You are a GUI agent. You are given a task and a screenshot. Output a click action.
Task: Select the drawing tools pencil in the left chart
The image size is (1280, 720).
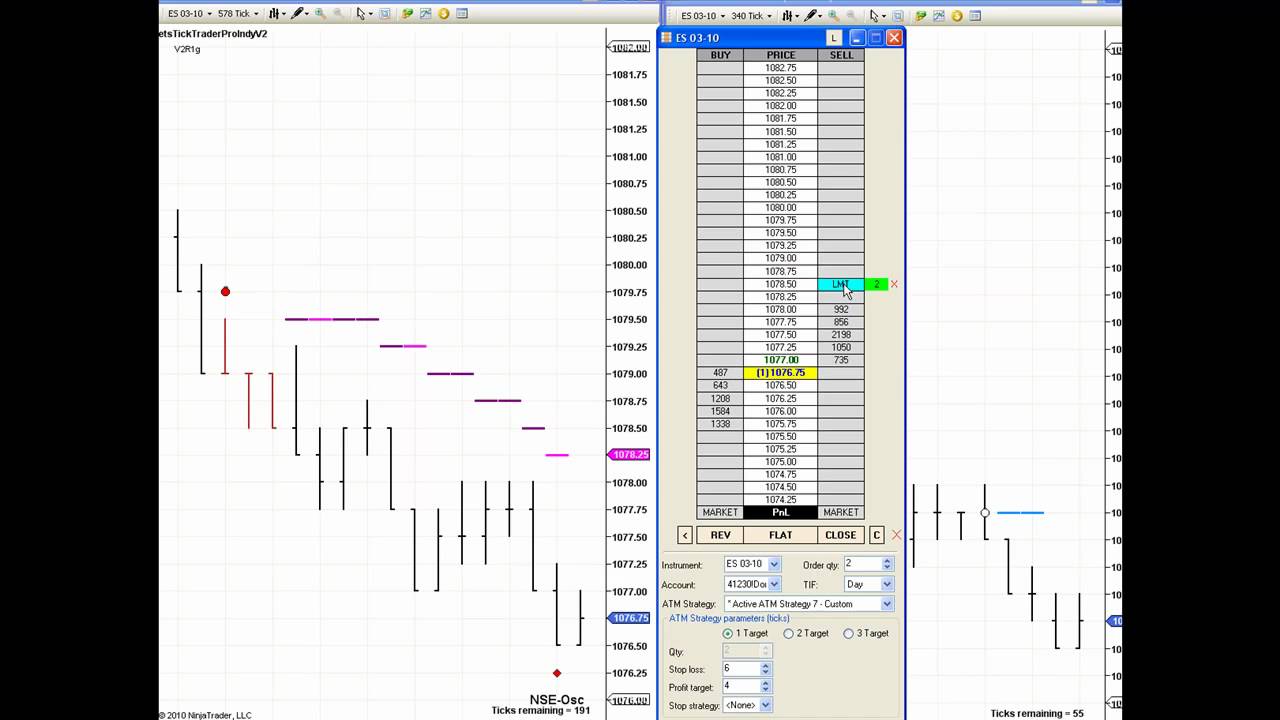pyautogui.click(x=298, y=14)
